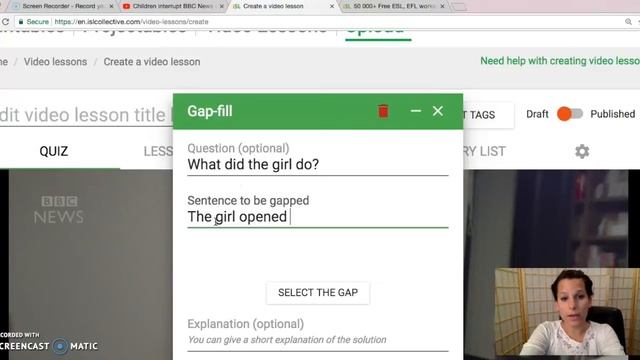Open the Video lessons breadcrumb link

(55, 62)
